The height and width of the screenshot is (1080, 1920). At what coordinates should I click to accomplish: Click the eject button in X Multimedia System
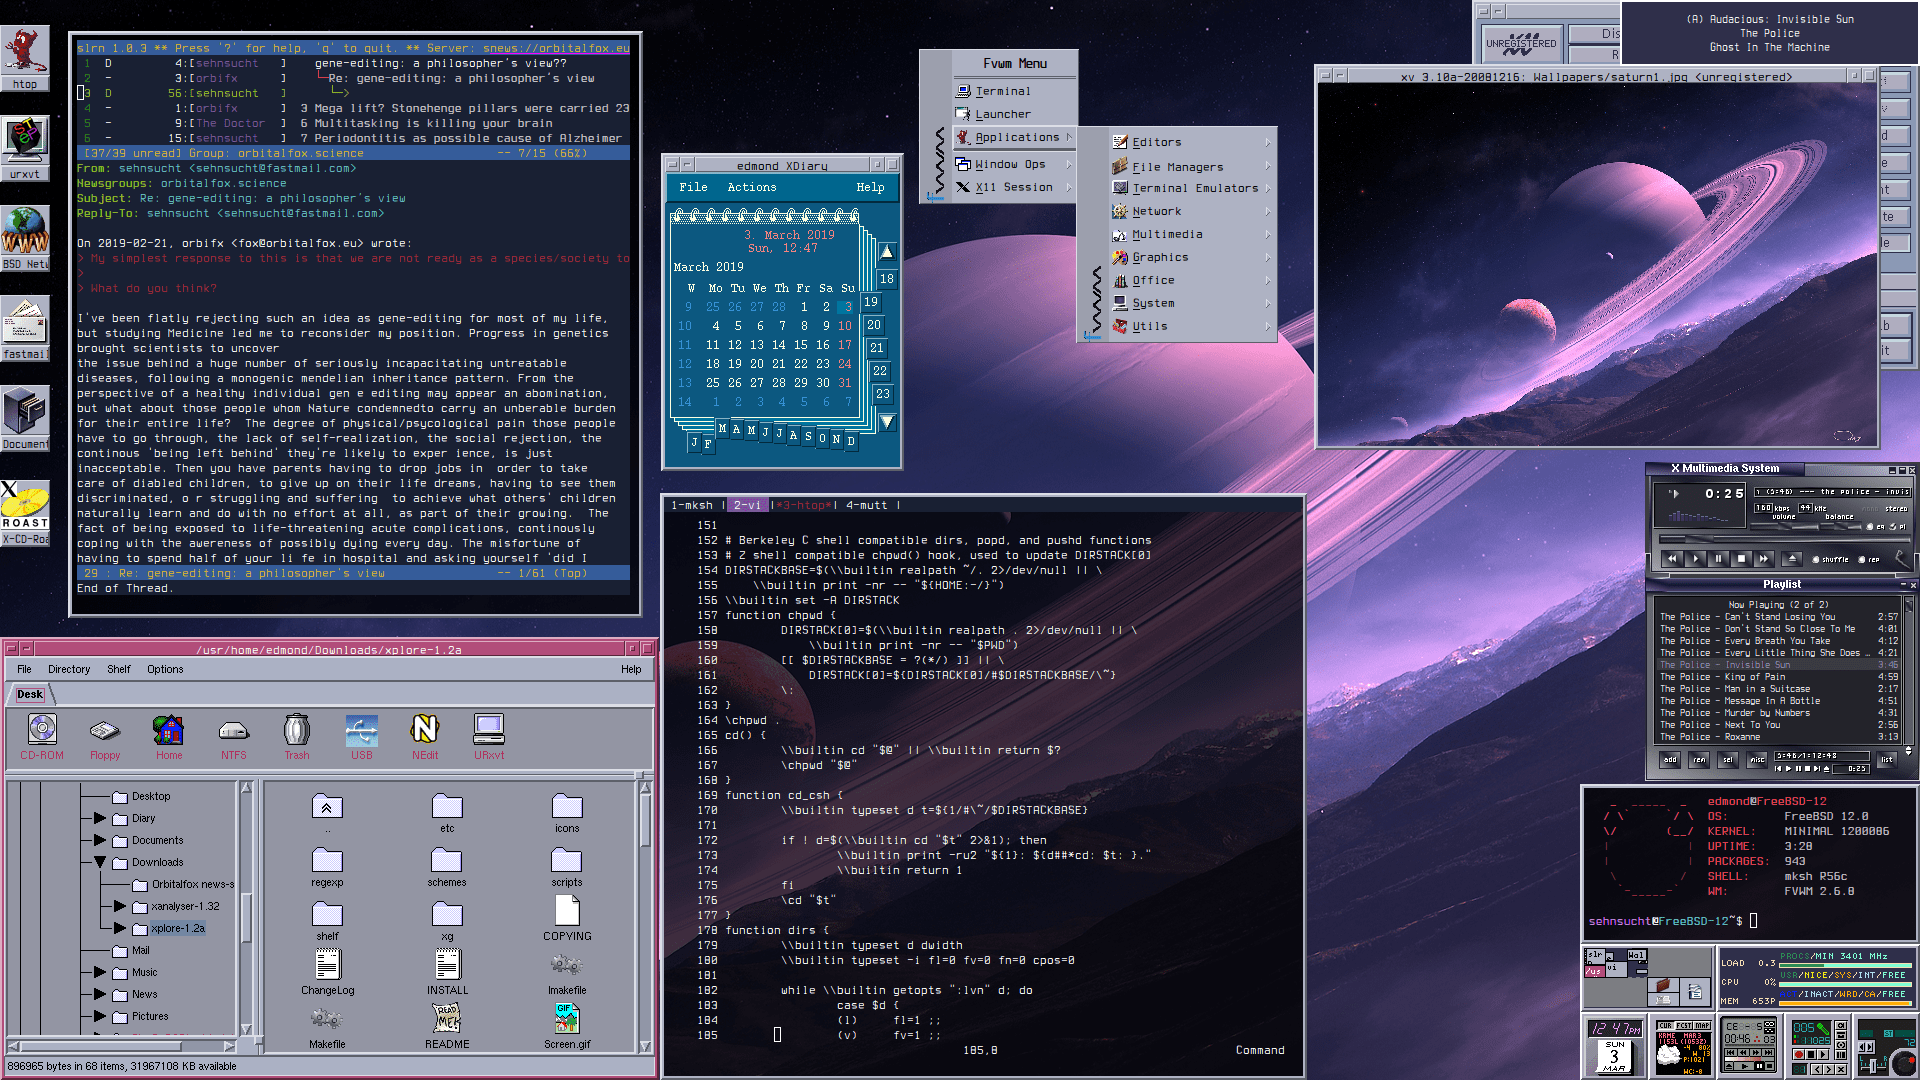(x=1792, y=558)
